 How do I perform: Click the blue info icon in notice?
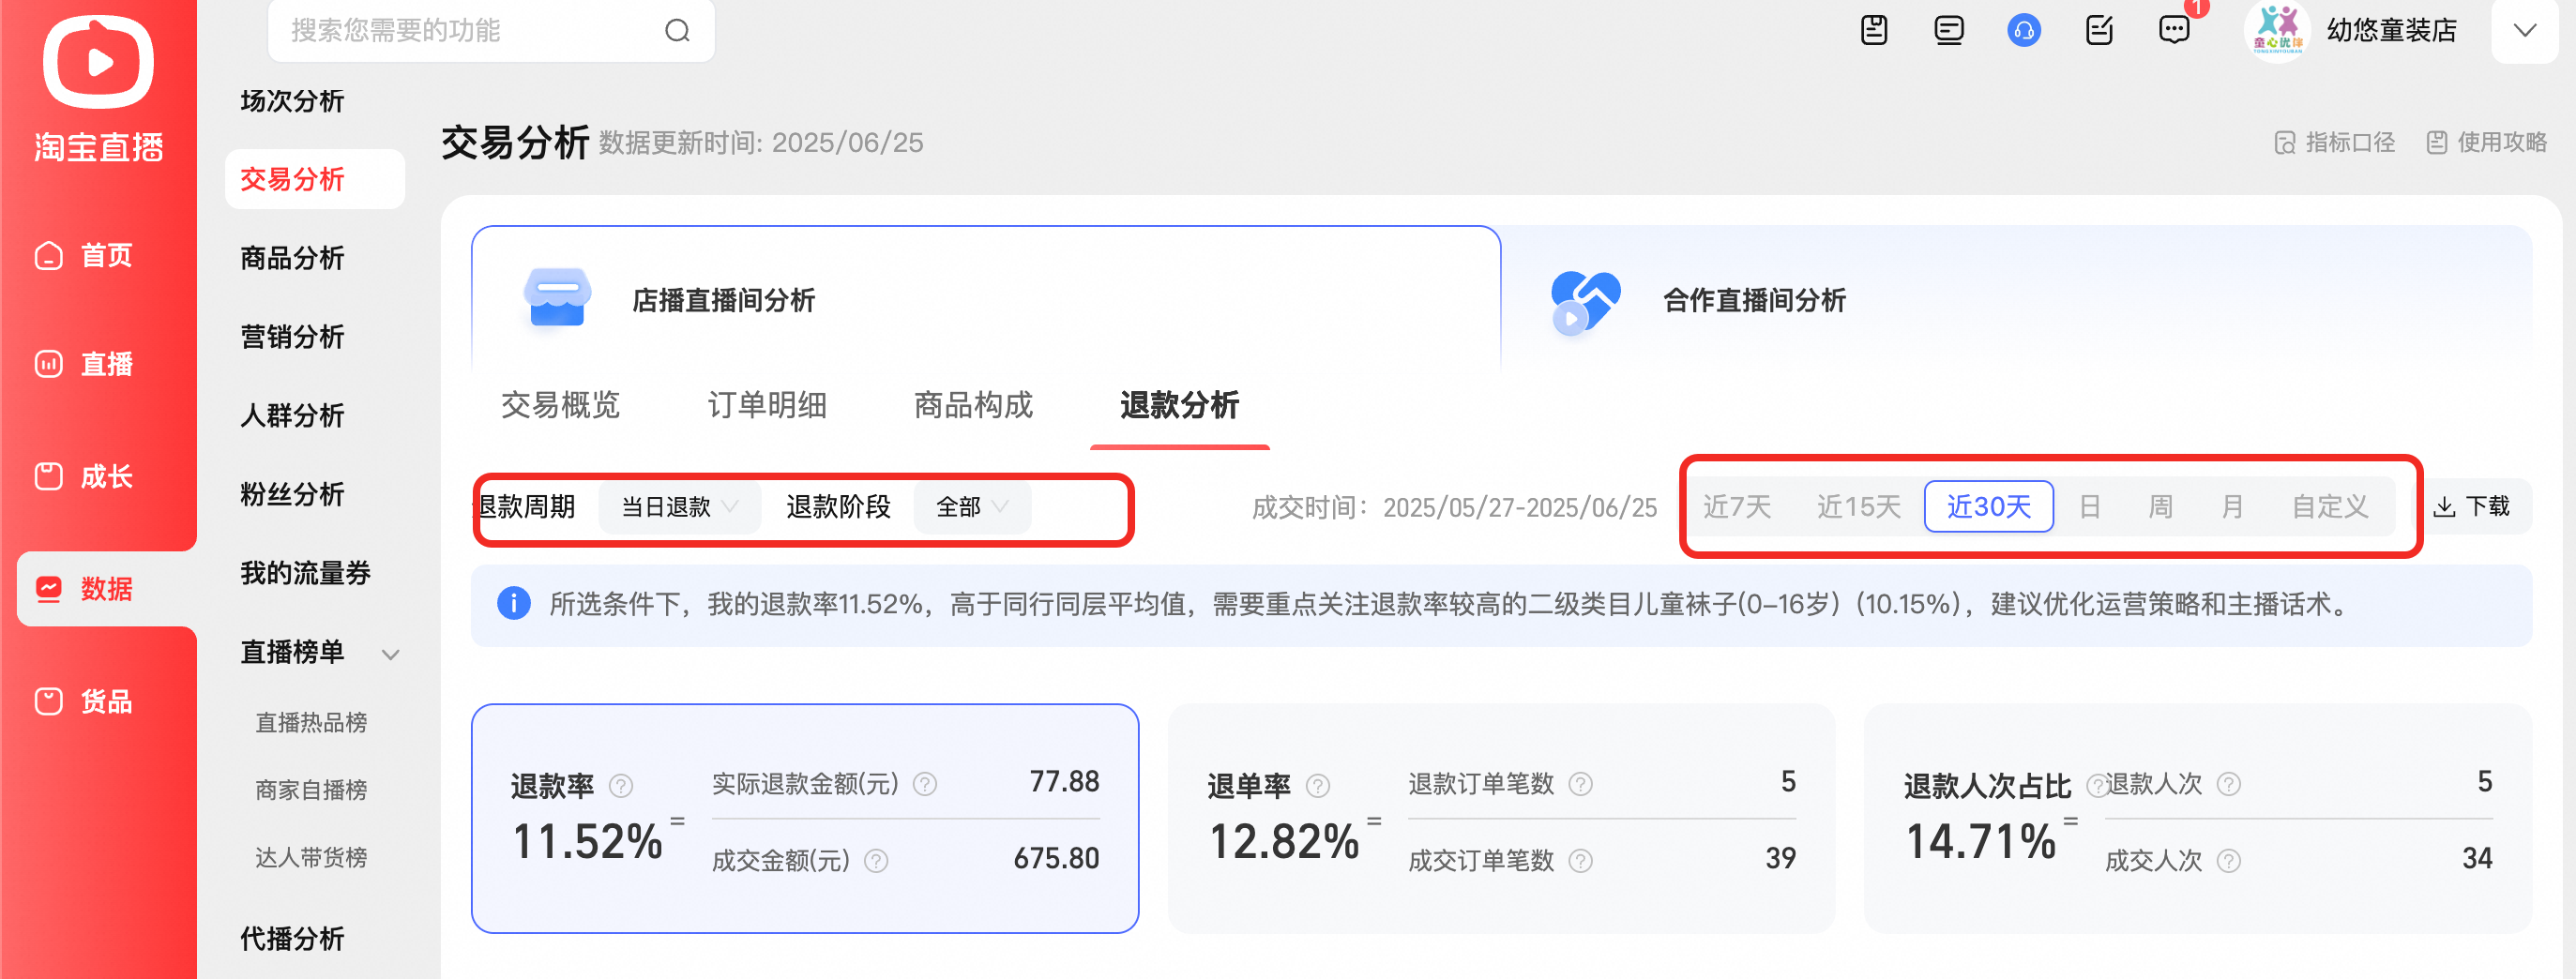point(513,604)
